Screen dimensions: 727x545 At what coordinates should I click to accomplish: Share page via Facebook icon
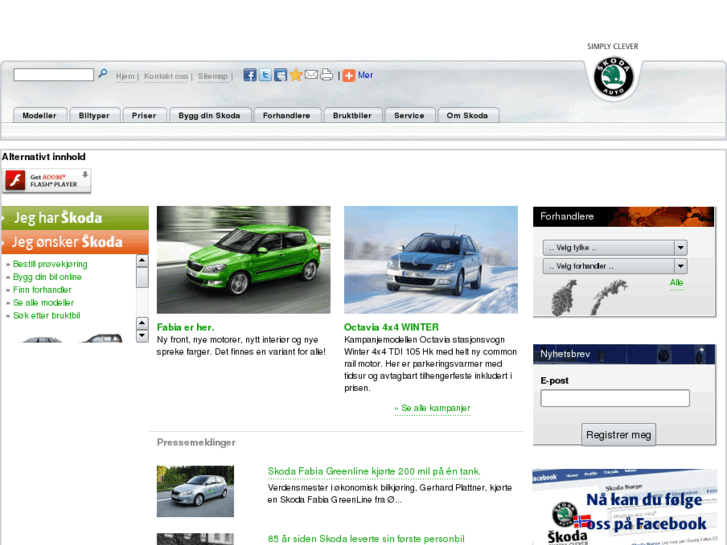click(250, 75)
